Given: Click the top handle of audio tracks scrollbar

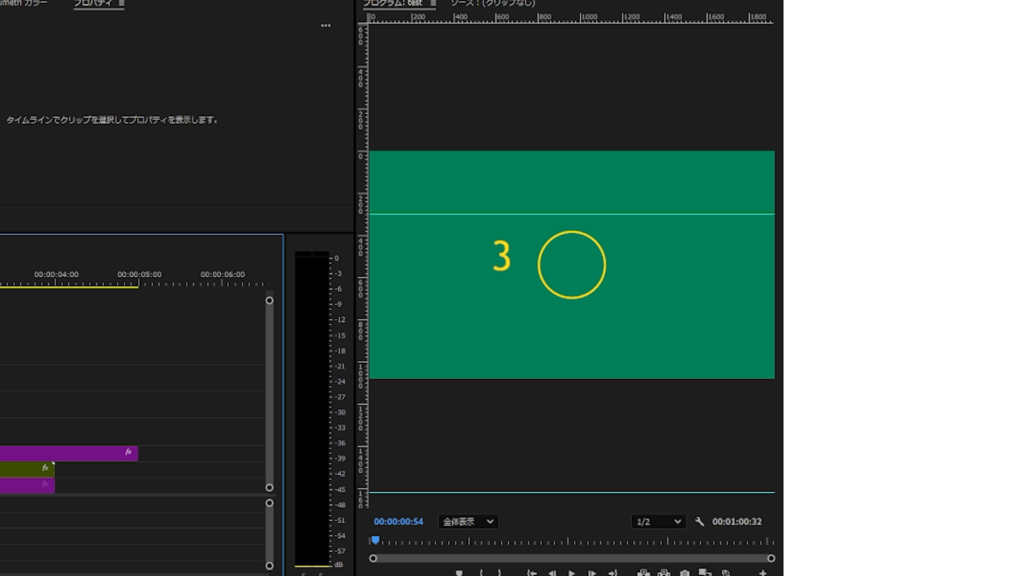Looking at the screenshot, I should coord(269,503).
